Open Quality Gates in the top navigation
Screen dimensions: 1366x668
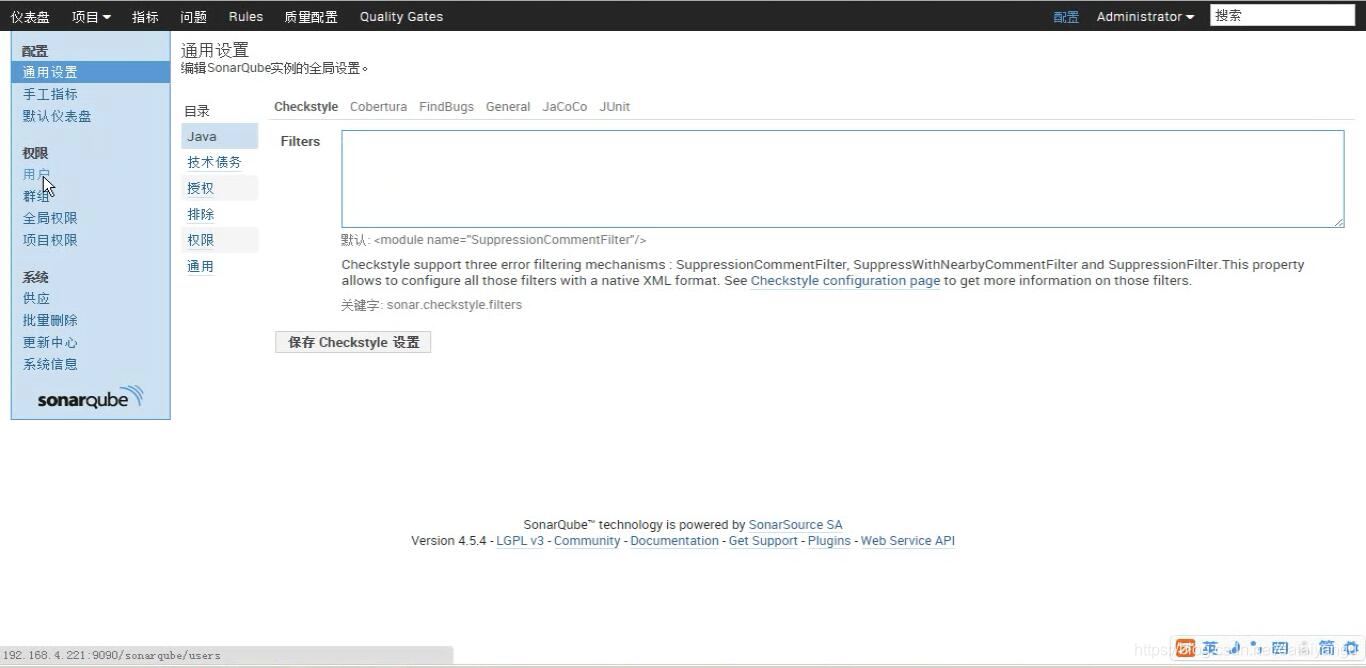coord(401,16)
